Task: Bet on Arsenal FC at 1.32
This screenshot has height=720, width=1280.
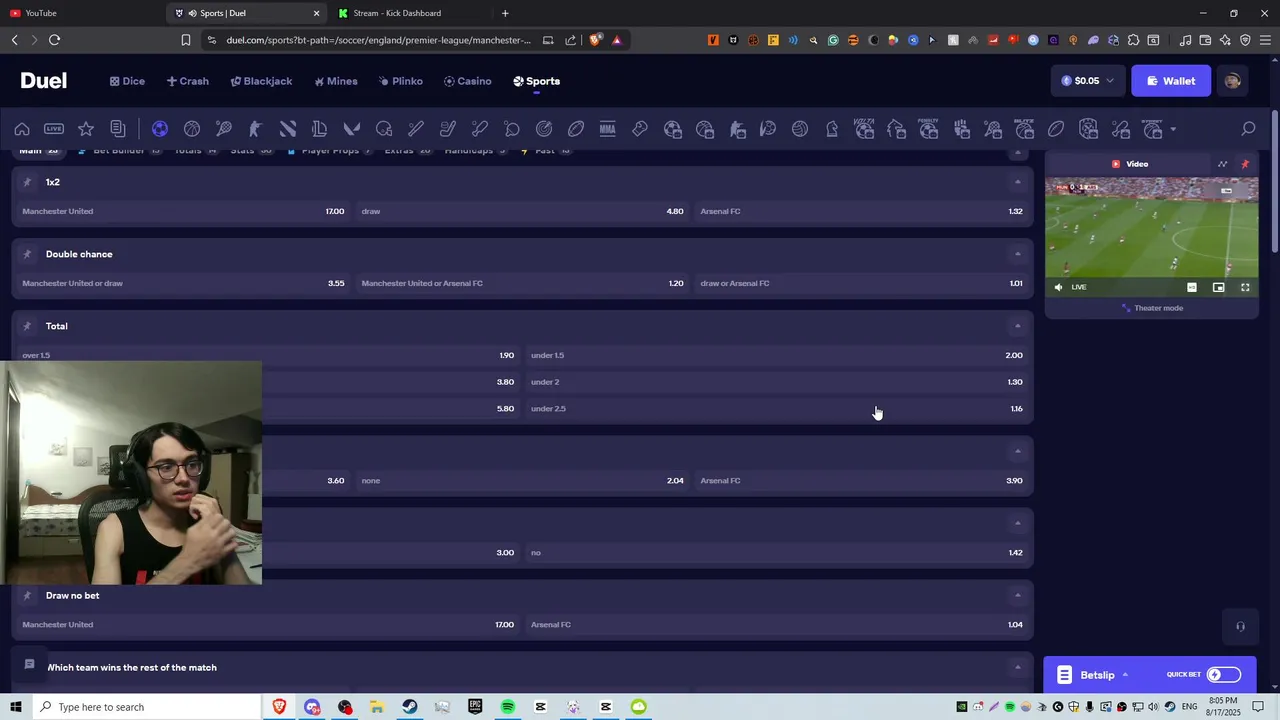Action: (x=861, y=211)
